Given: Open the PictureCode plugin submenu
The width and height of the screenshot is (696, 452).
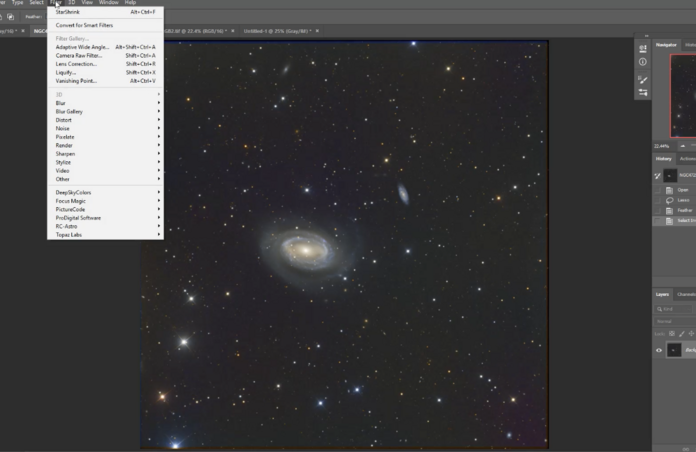Looking at the screenshot, I should [x=106, y=209].
